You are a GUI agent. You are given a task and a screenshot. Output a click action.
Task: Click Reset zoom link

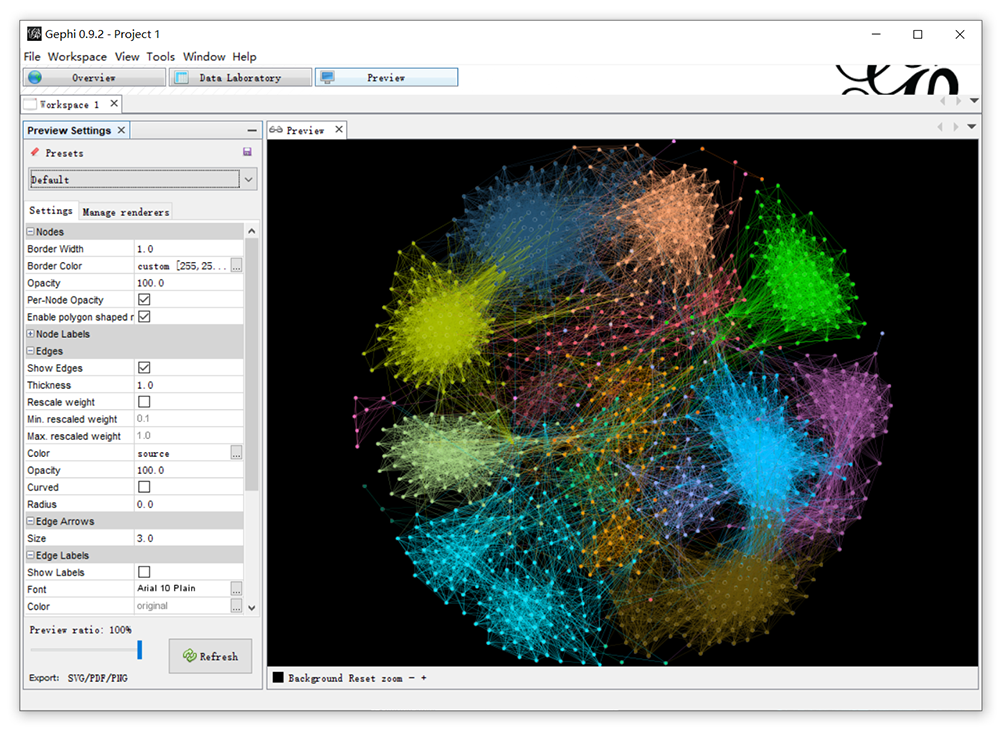tap(375, 678)
